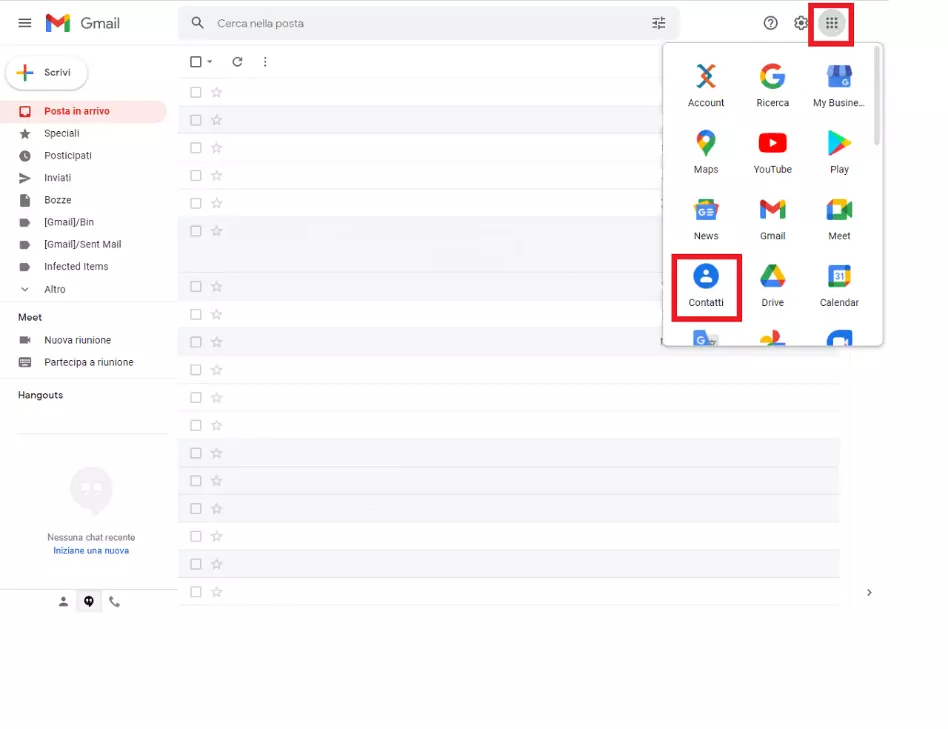Open the [Gmail]/Sent Mail label

(83, 244)
